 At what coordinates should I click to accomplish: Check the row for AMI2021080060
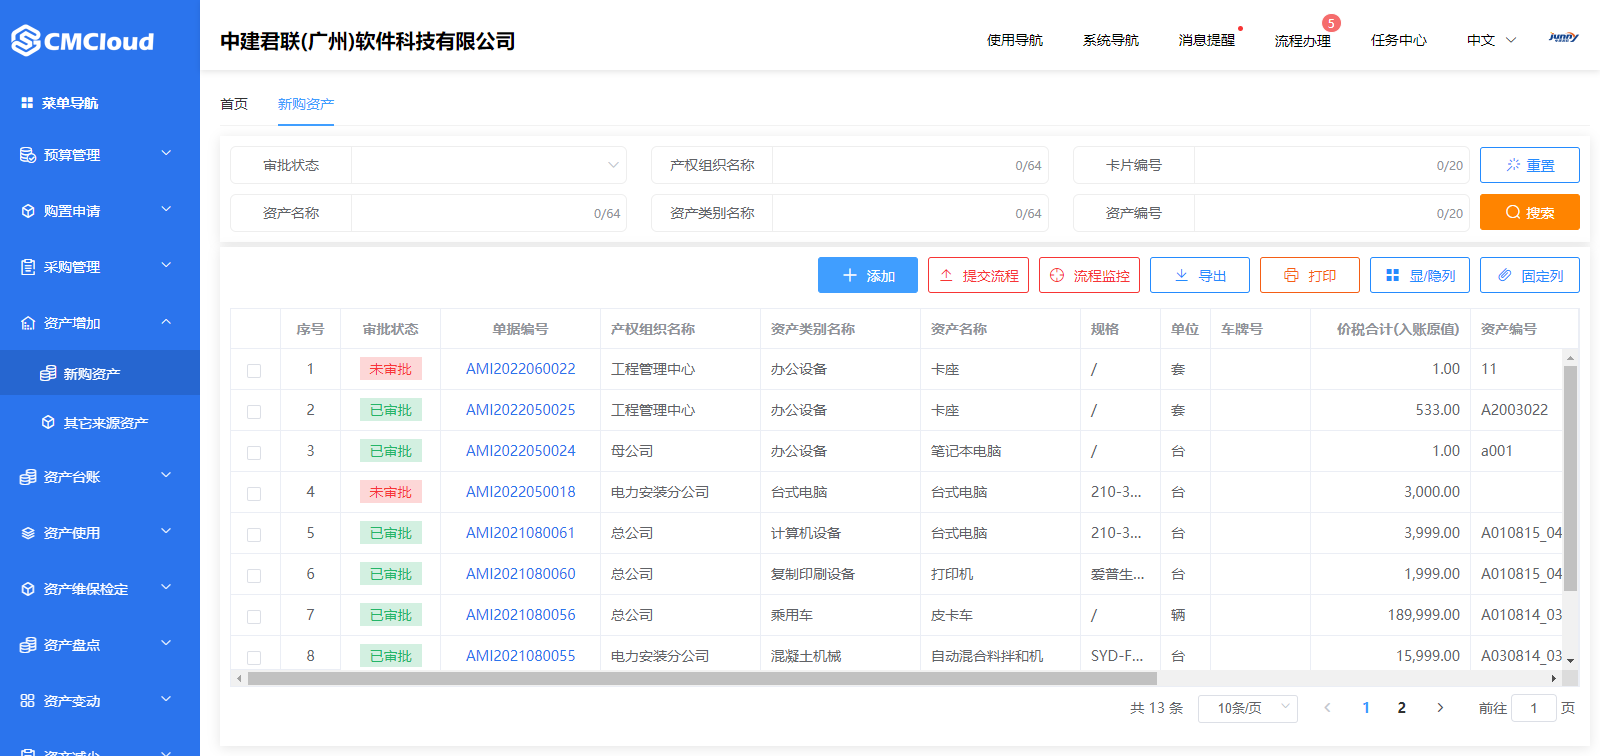(x=254, y=576)
